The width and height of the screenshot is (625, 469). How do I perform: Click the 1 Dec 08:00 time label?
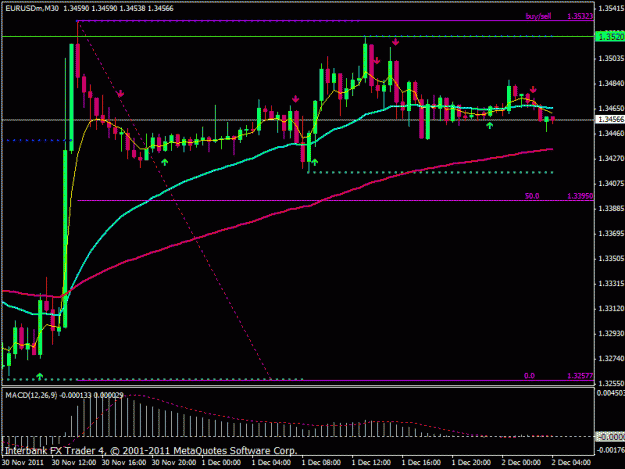[x=321, y=462]
